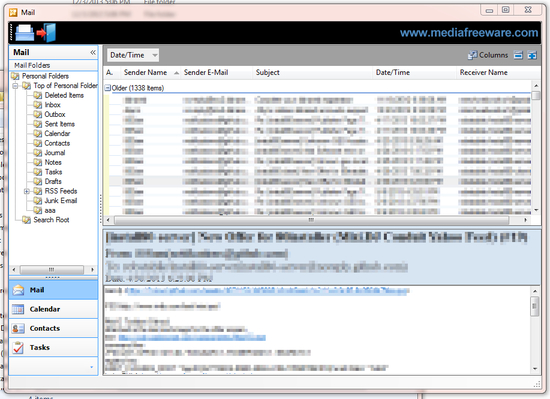Select the Tasks folder in the tree

tap(53, 172)
